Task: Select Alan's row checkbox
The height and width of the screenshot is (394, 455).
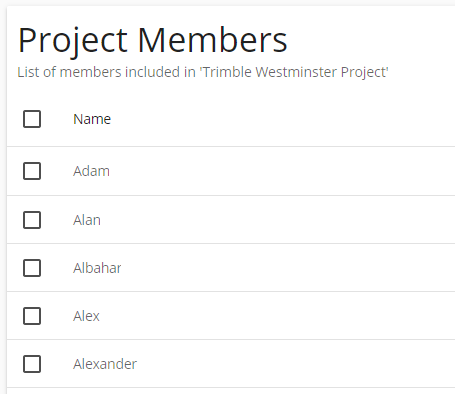Action: [32, 220]
